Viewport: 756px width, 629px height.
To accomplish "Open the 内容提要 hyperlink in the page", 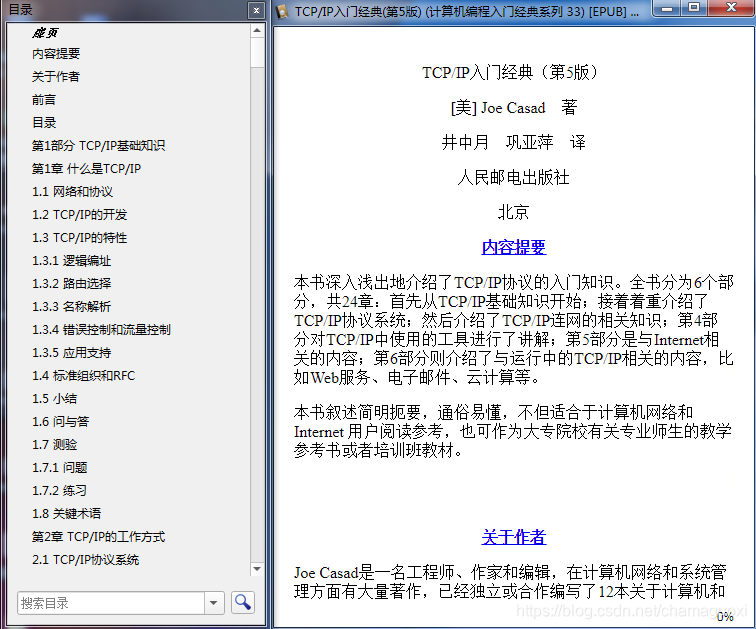I will click(513, 247).
